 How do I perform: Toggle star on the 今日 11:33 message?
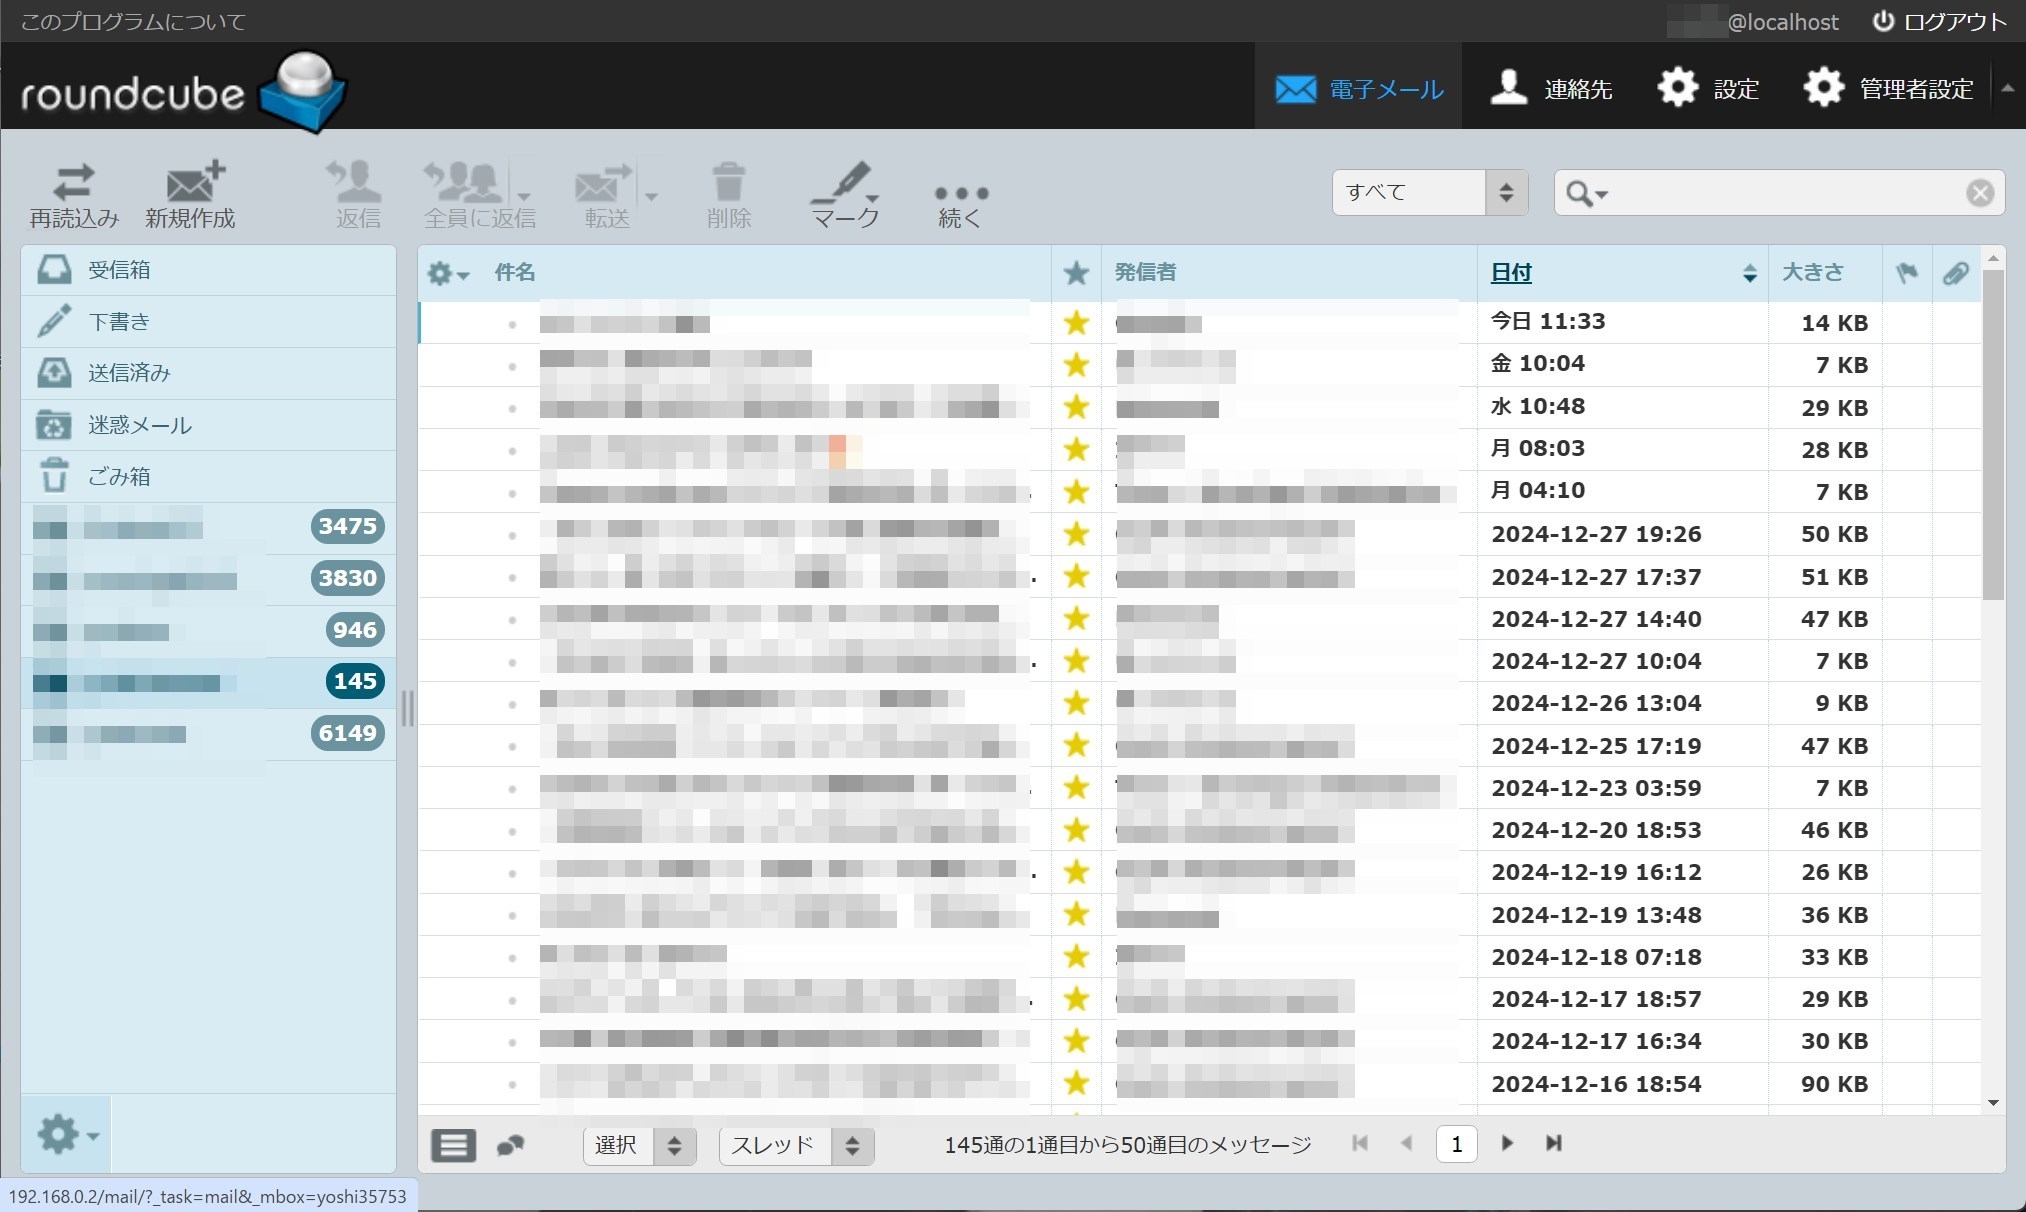click(1076, 322)
